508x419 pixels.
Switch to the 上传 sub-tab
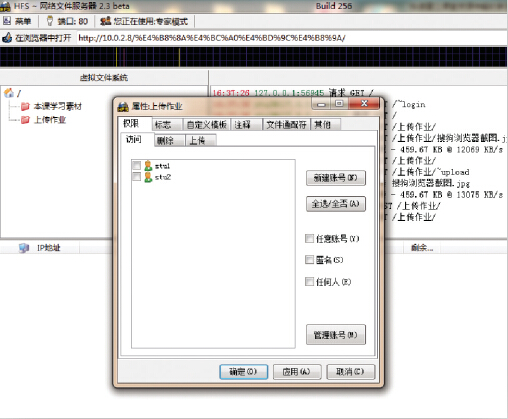coord(201,141)
